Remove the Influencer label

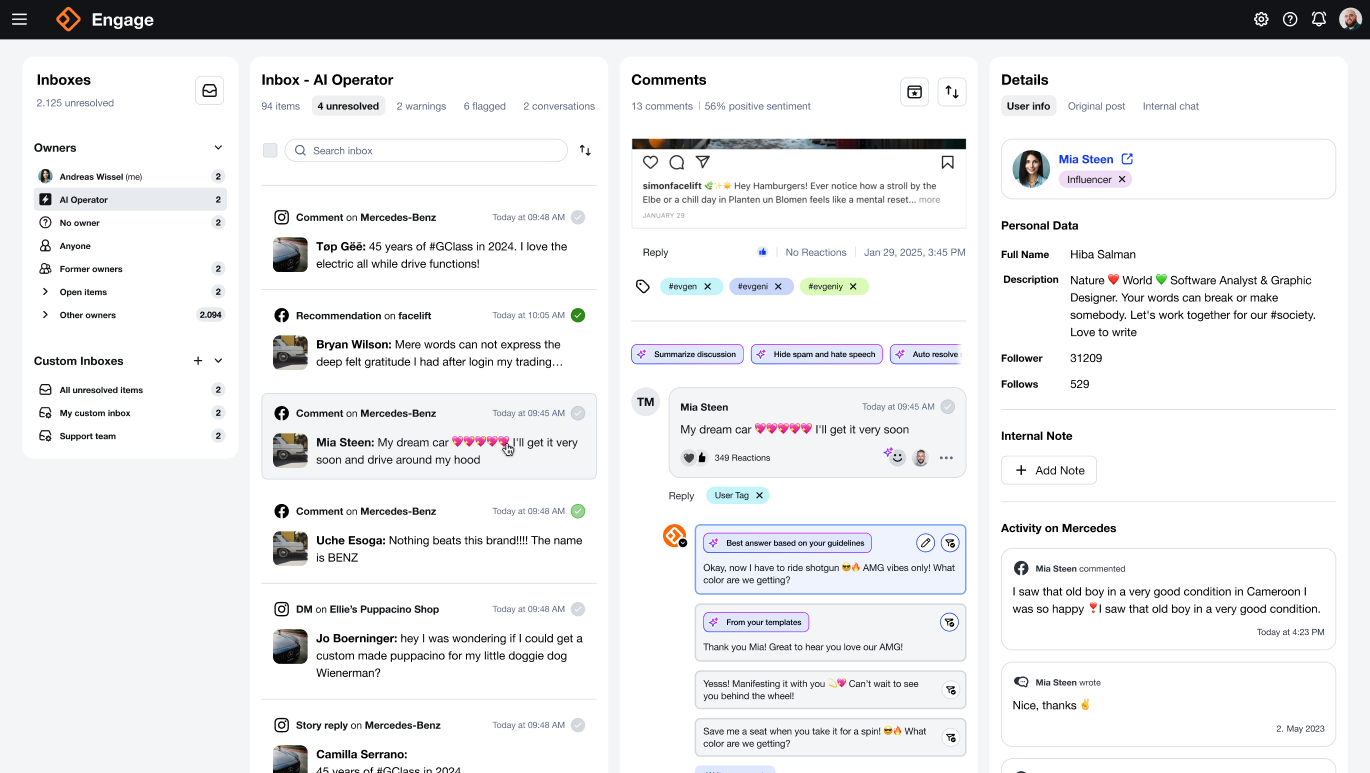1122,179
